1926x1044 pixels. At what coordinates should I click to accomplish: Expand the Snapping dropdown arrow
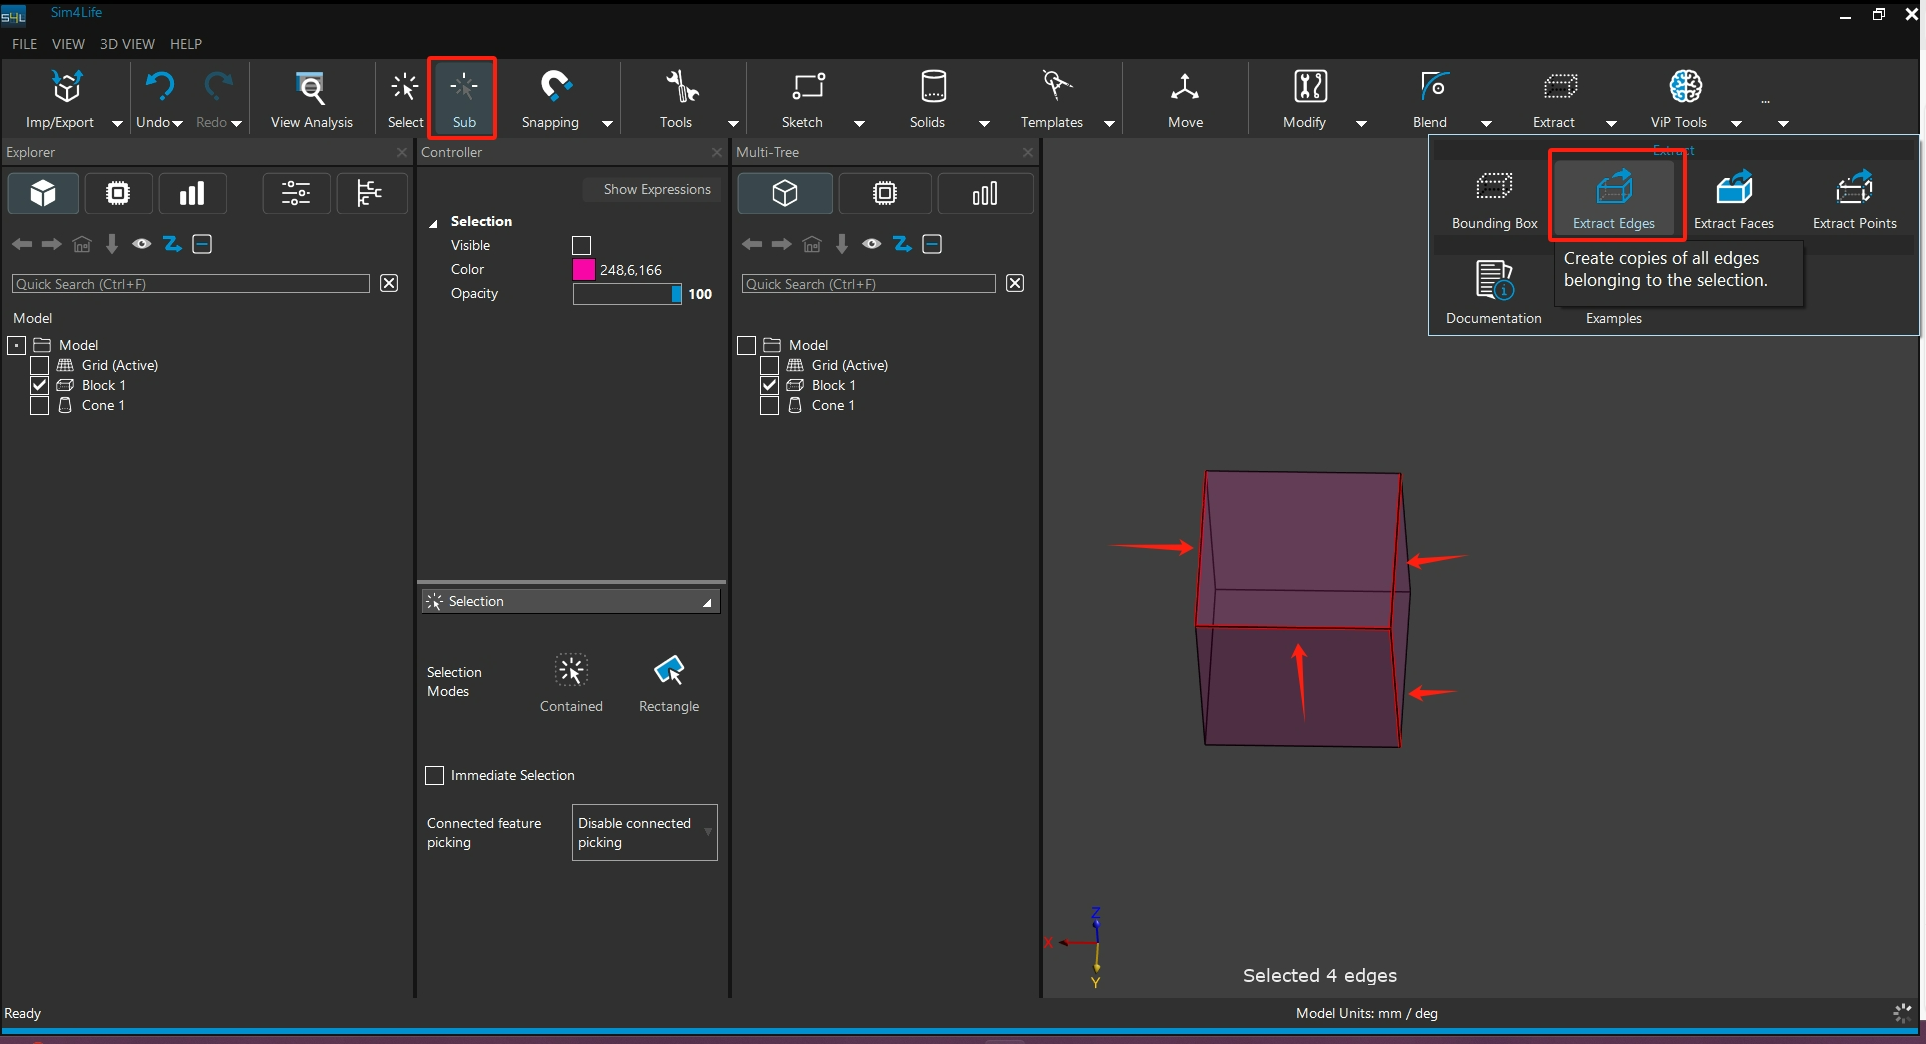click(607, 124)
